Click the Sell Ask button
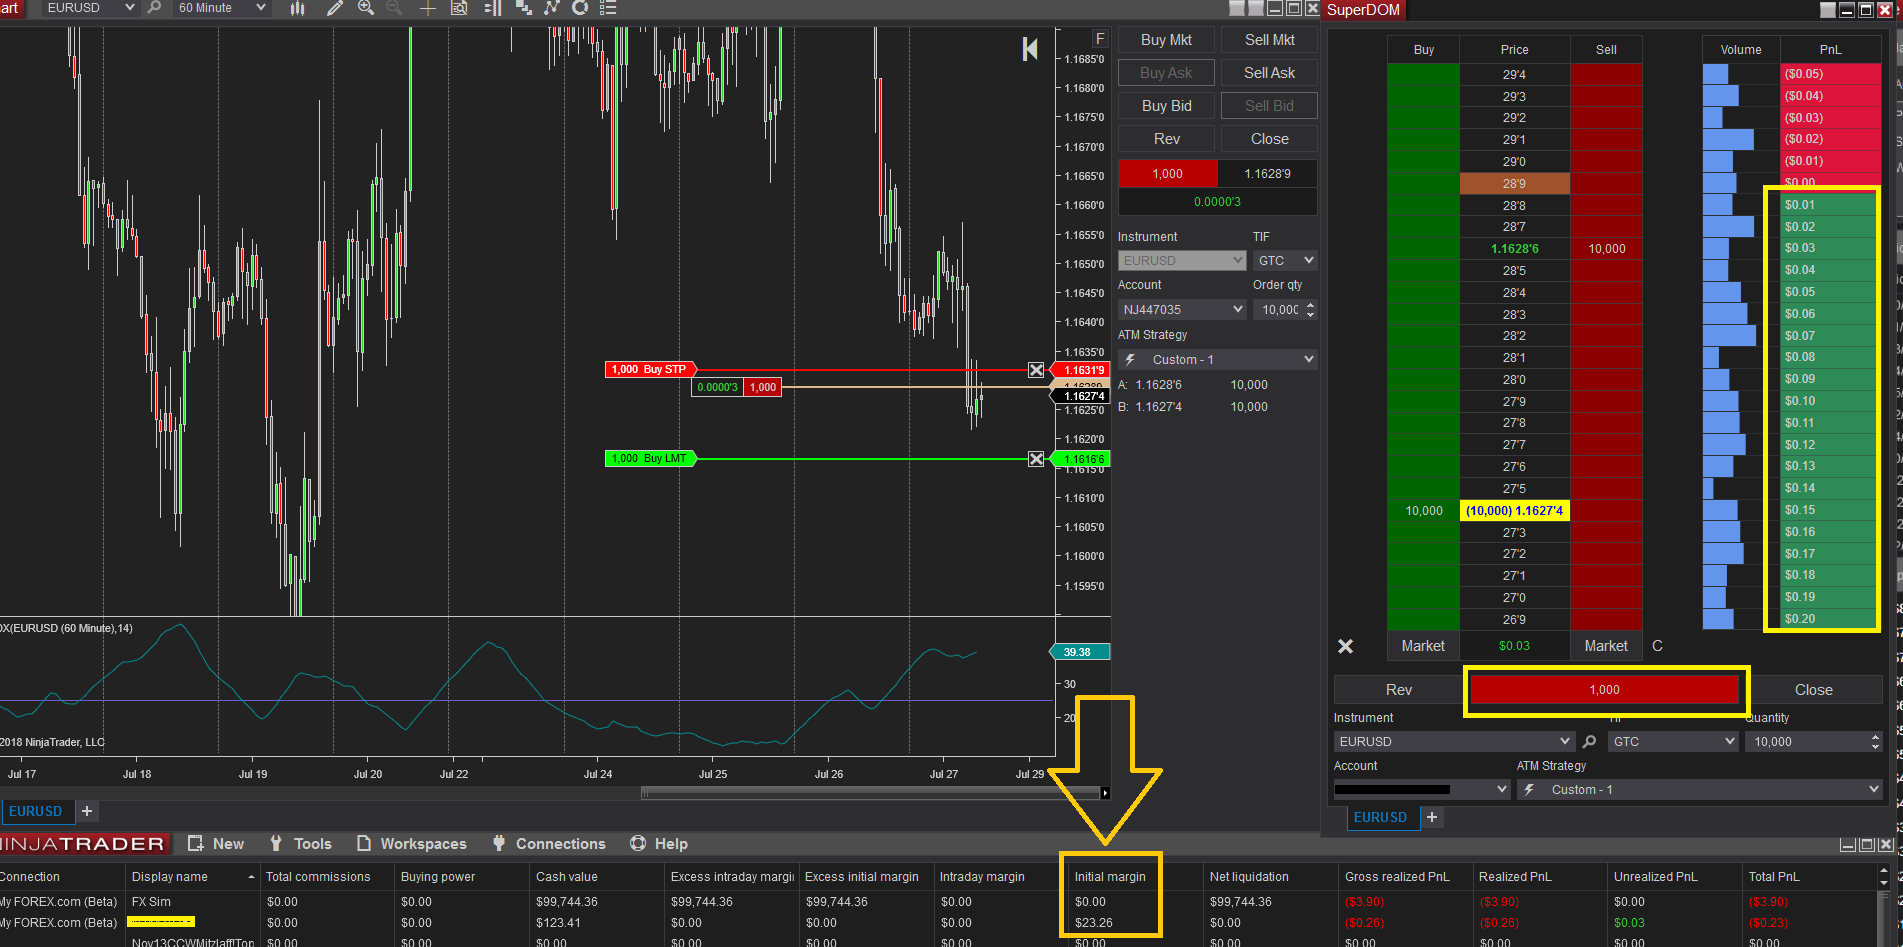1903x947 pixels. point(1269,73)
